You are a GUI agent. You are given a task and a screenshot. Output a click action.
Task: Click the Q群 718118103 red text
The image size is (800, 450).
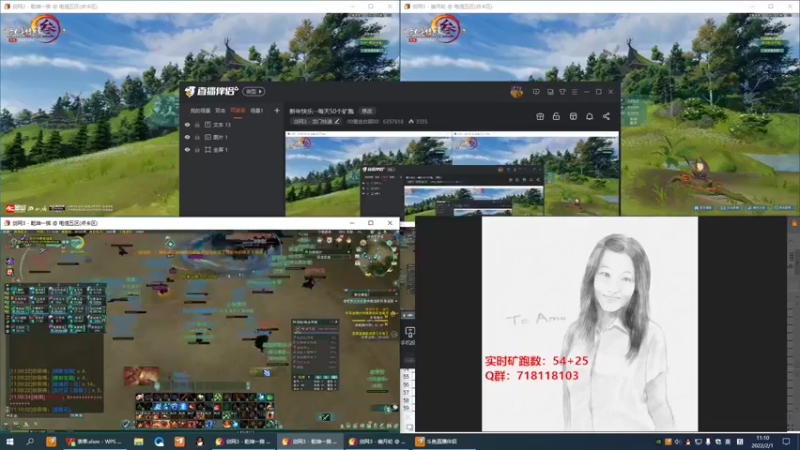[x=532, y=376]
